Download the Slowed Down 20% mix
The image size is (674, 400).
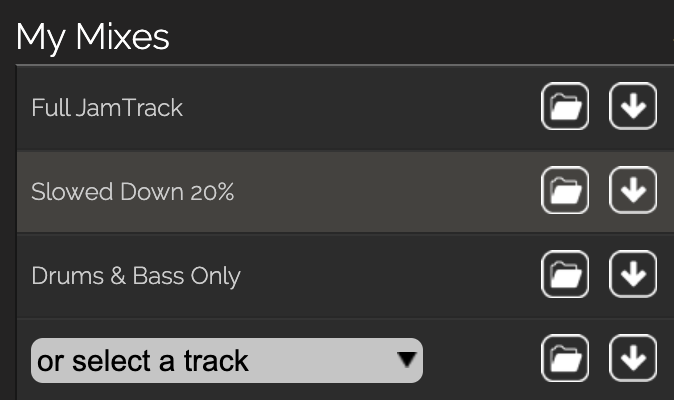tap(632, 190)
